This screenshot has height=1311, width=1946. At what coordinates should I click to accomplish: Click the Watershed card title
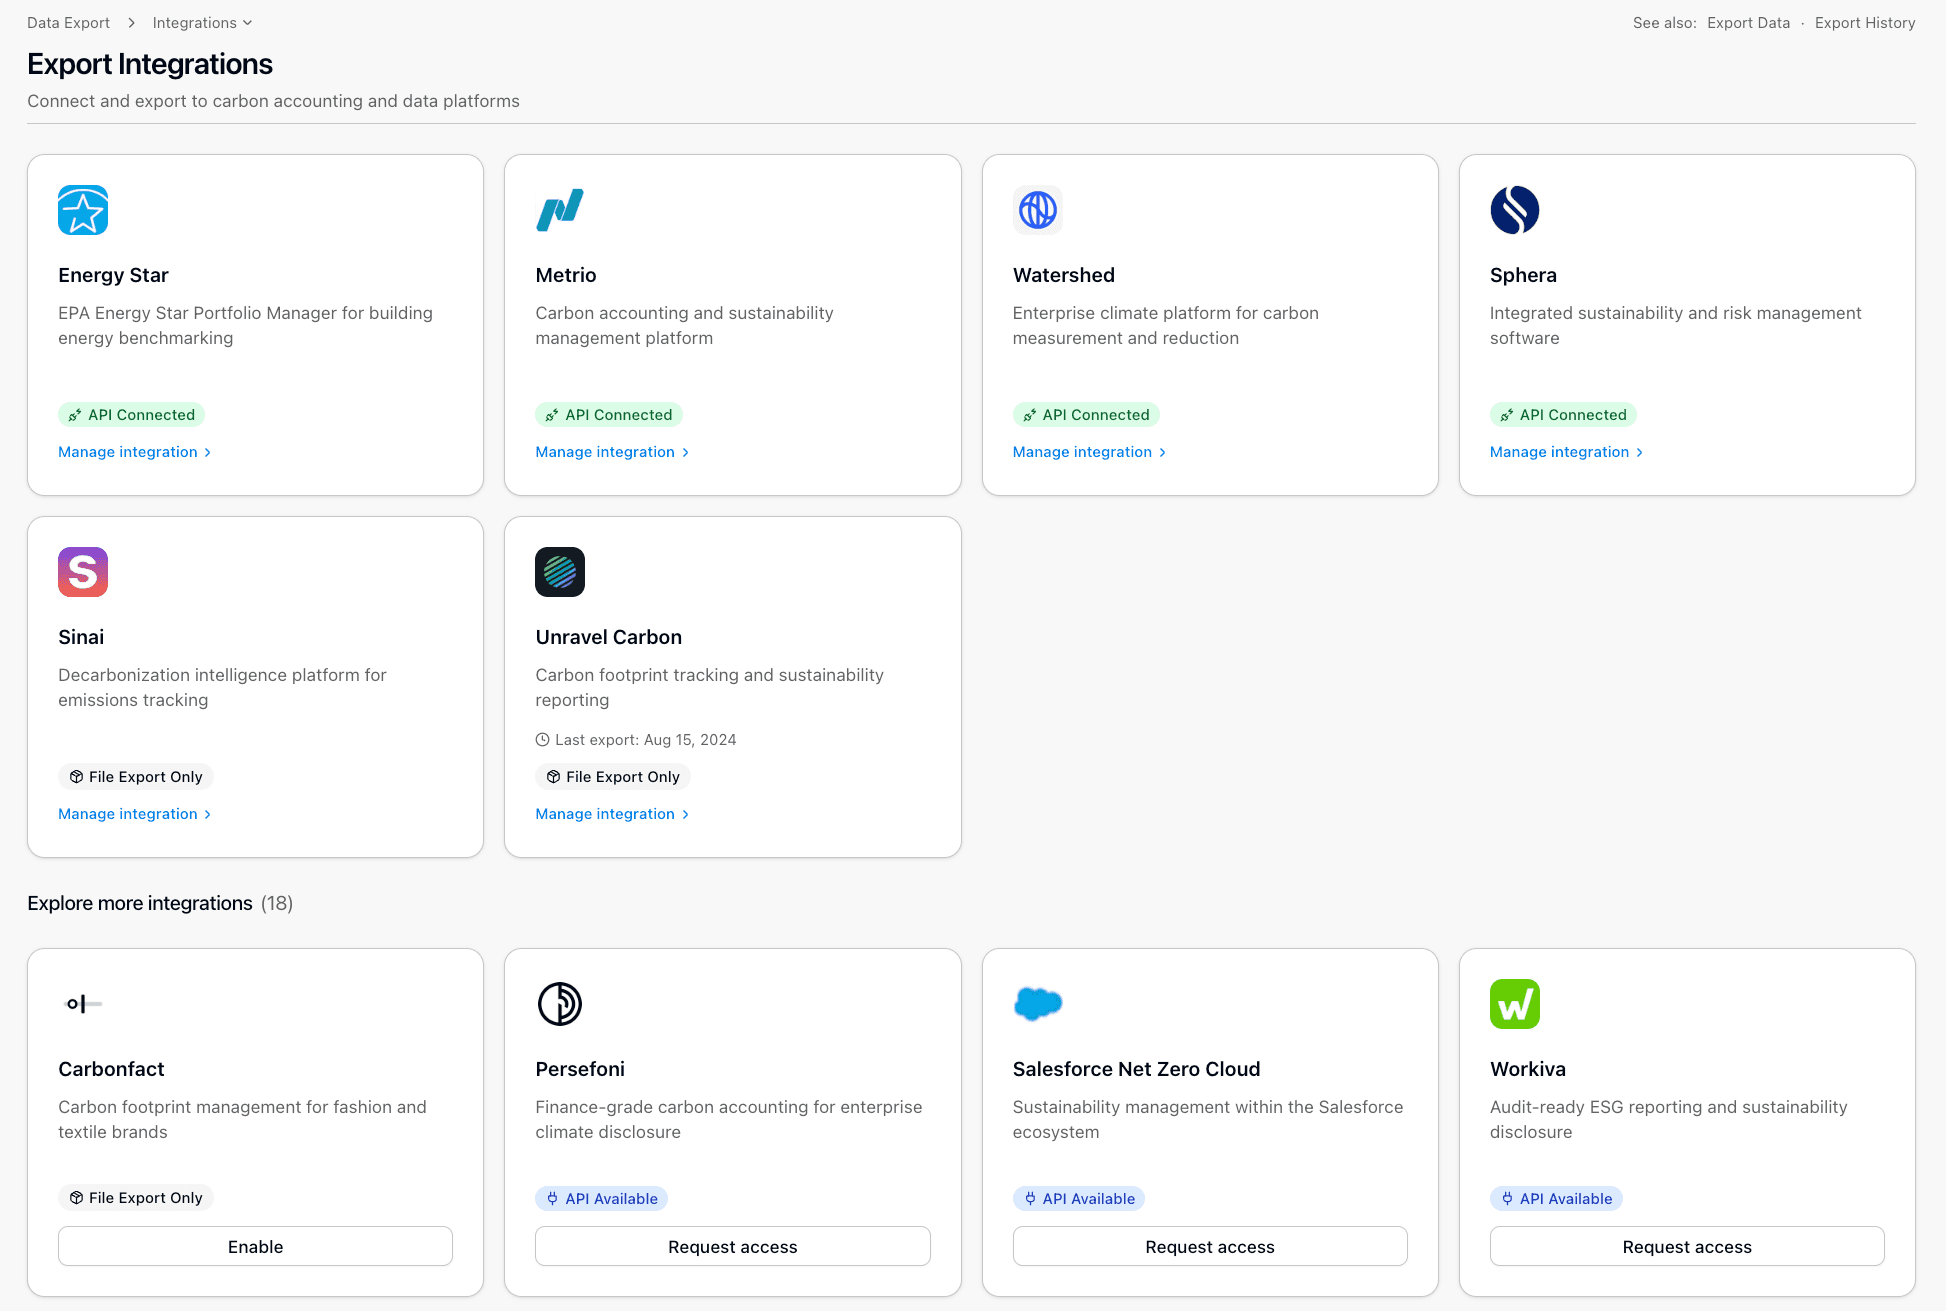[1064, 275]
